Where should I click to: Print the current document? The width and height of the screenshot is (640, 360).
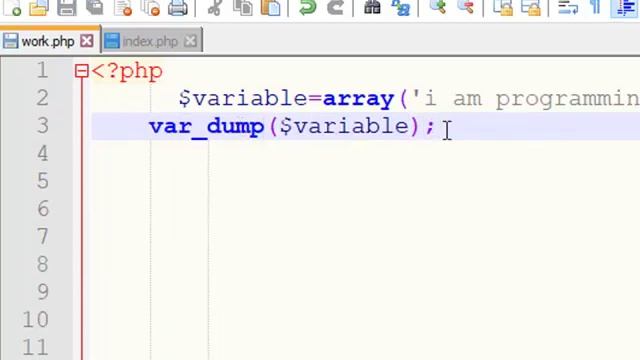[x=178, y=7]
